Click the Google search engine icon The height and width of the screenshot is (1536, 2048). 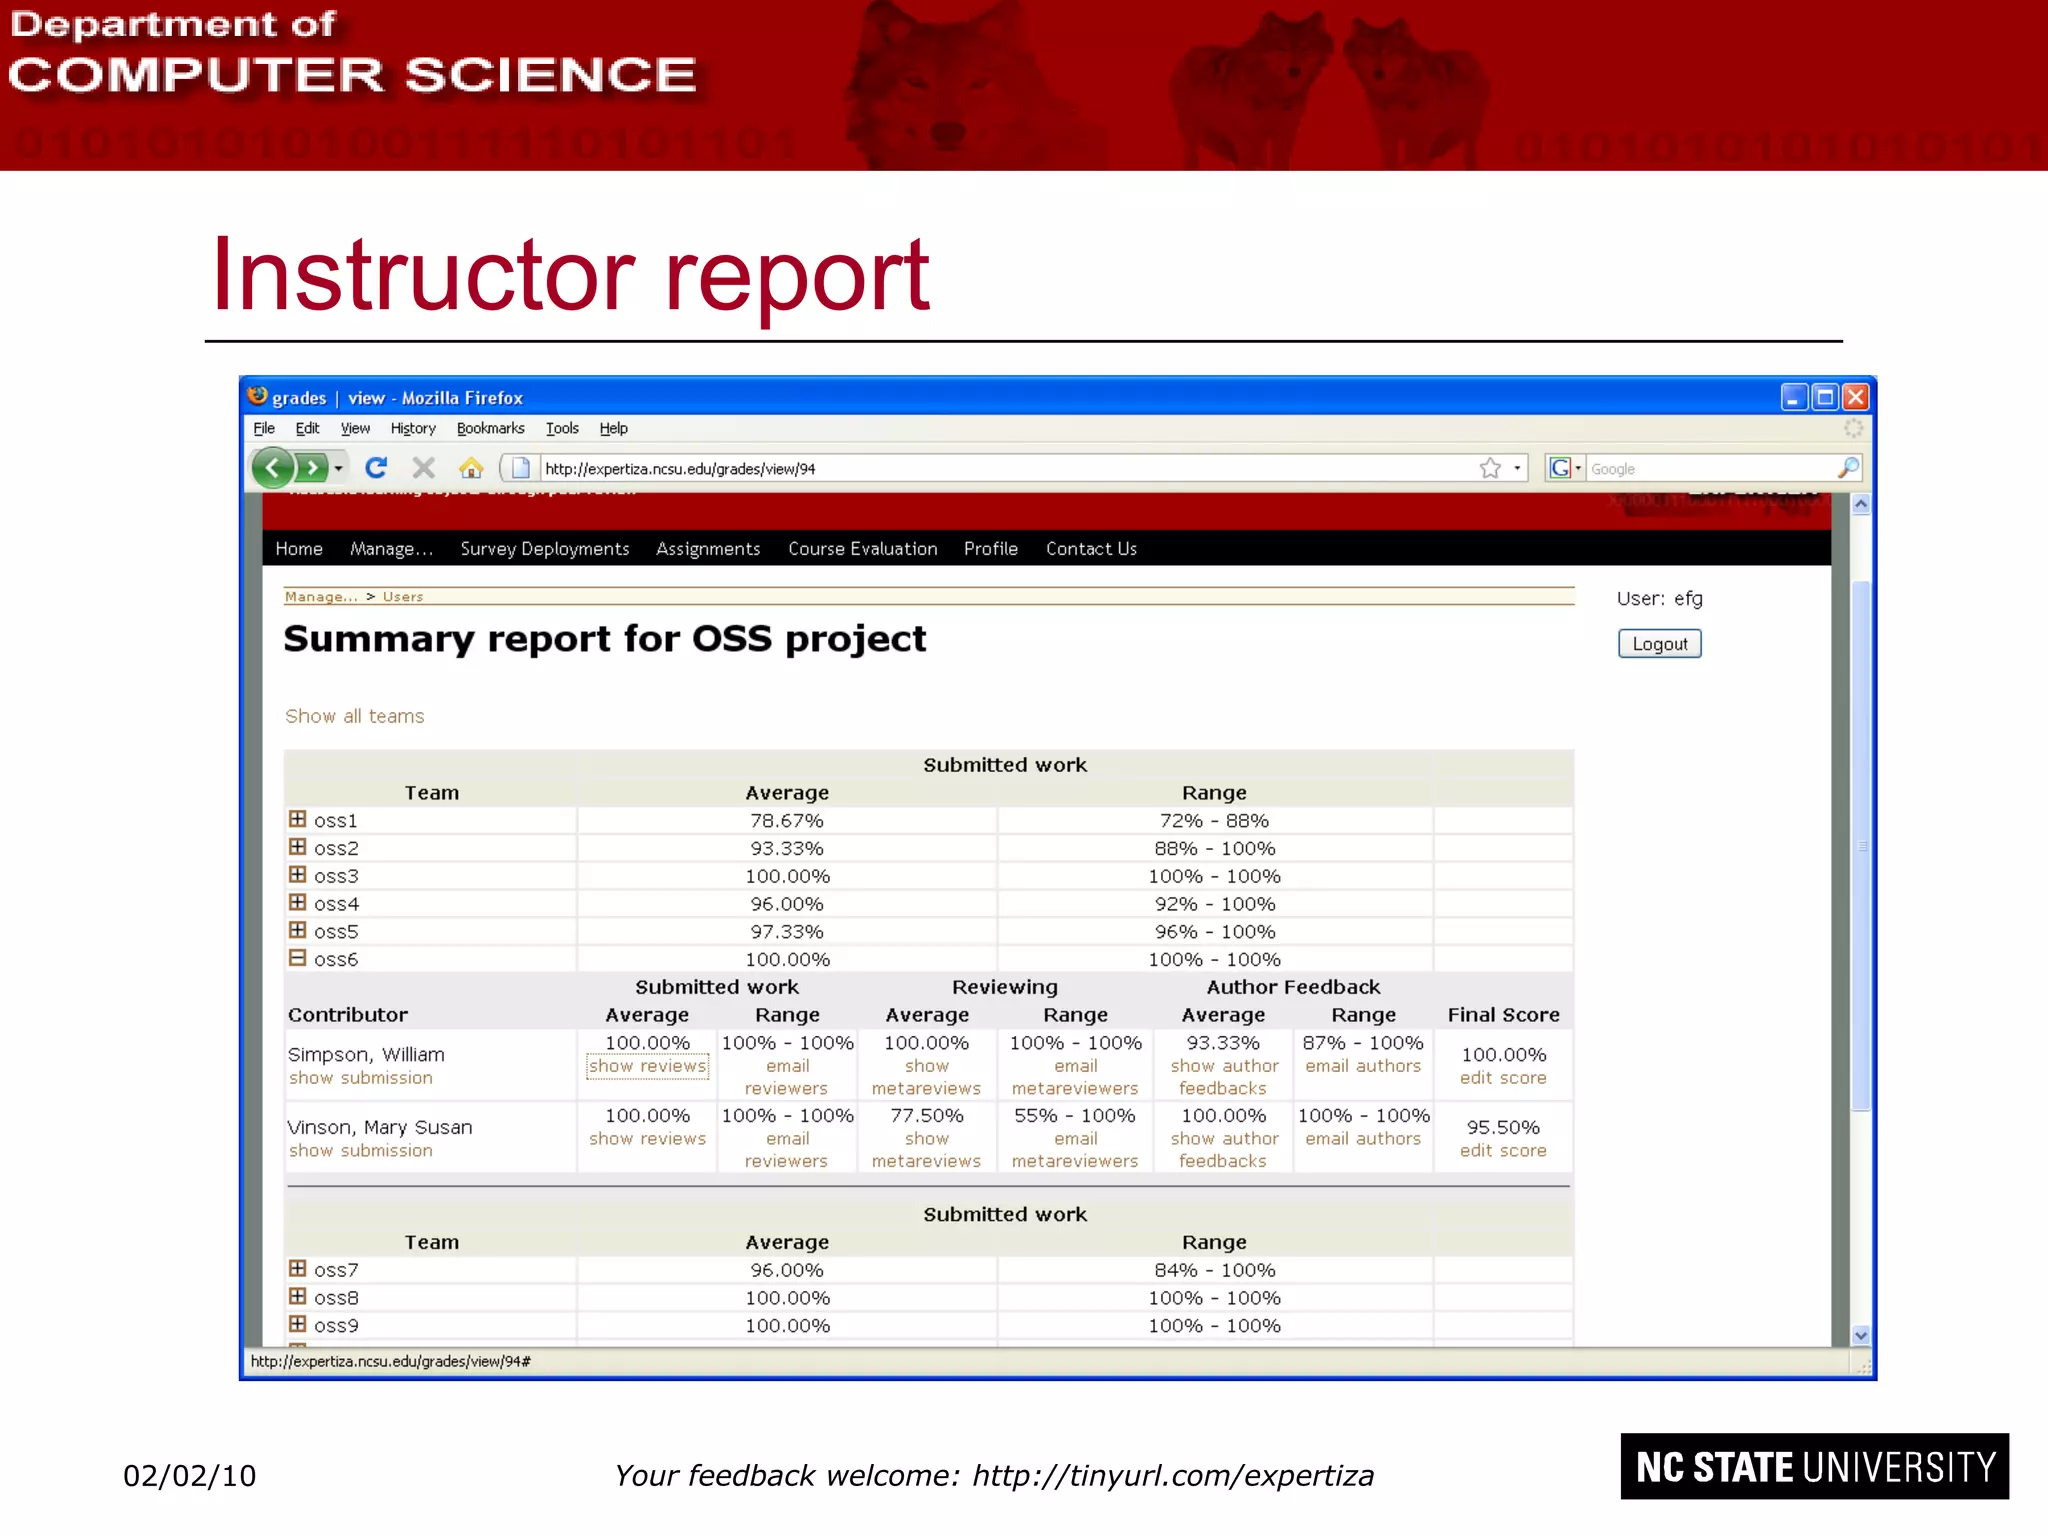pyautogui.click(x=1559, y=467)
